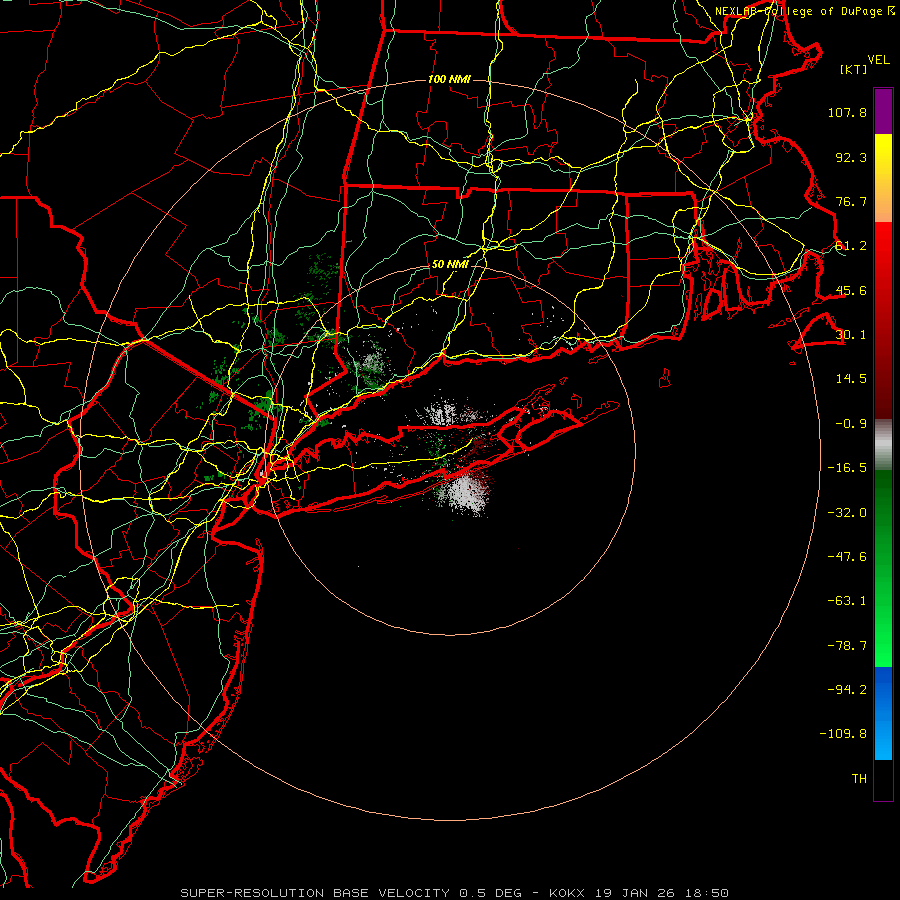Select the -32.0 legend value
This screenshot has height=900, width=900.
[x=847, y=512]
